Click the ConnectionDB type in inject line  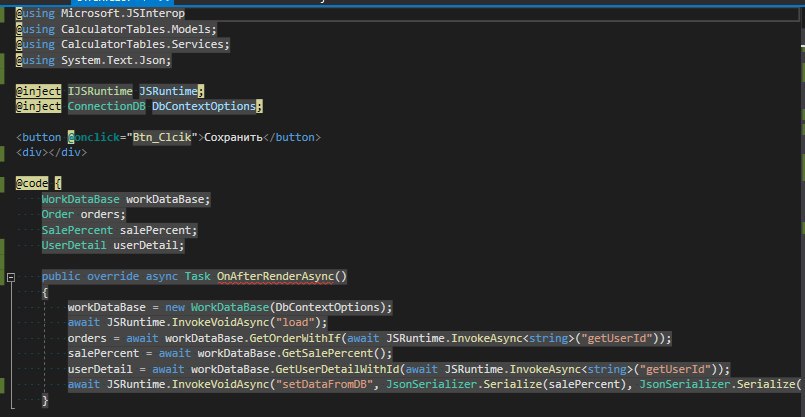[x=107, y=107]
